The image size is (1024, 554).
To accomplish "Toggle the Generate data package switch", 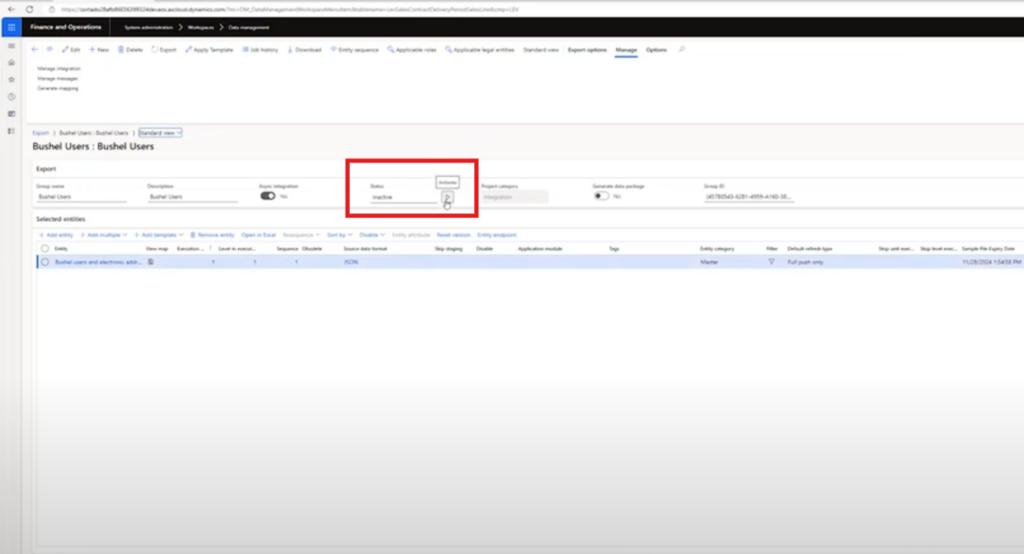I will point(602,197).
